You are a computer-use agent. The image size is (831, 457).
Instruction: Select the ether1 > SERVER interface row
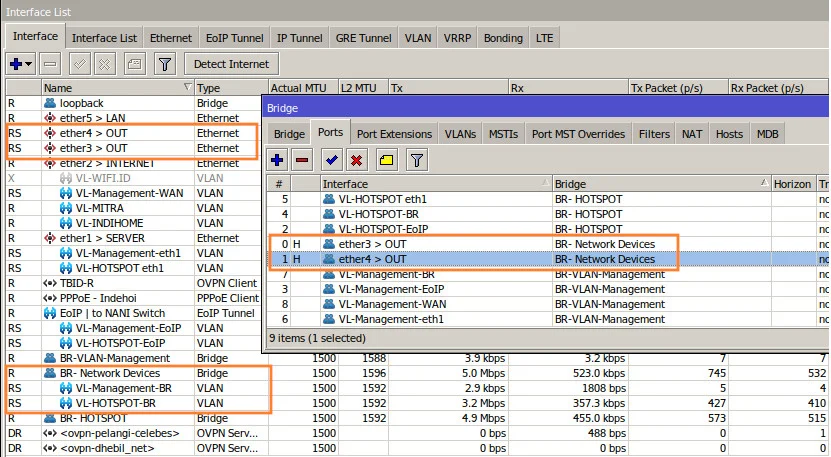[x=134, y=238]
